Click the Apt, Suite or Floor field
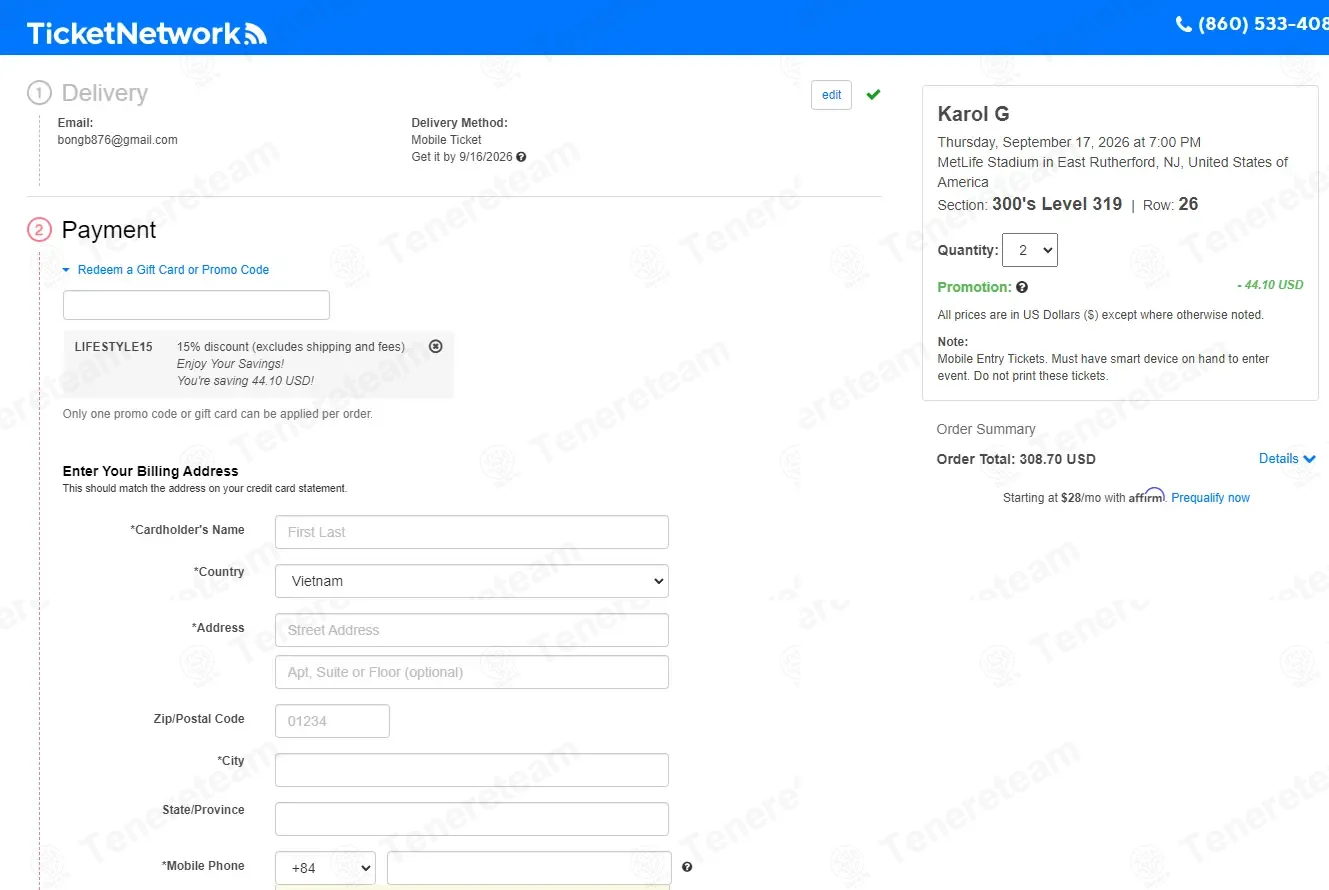The height and width of the screenshot is (890, 1329). (x=472, y=672)
